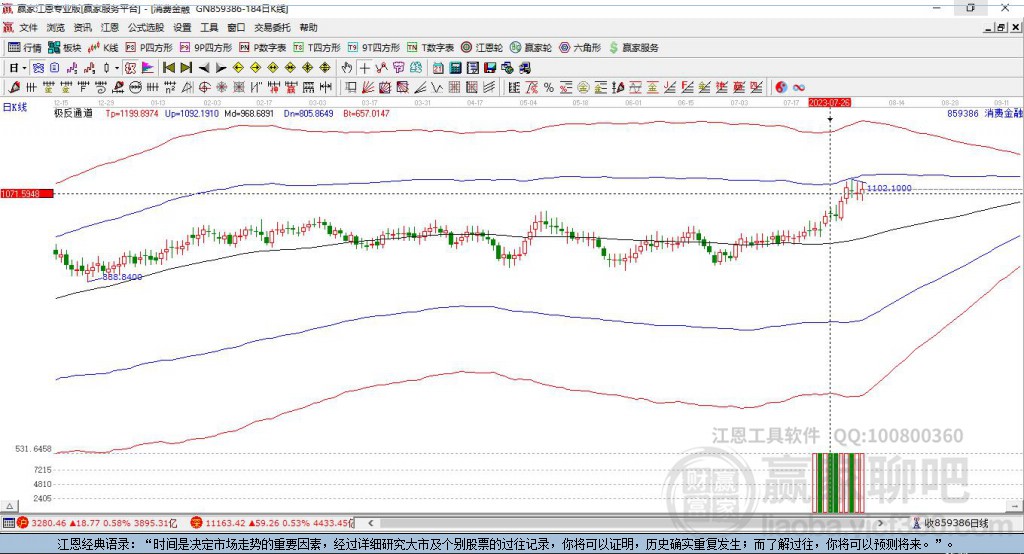Open the 9P四方形 tool
This screenshot has height=554, width=1024.
tap(205, 48)
